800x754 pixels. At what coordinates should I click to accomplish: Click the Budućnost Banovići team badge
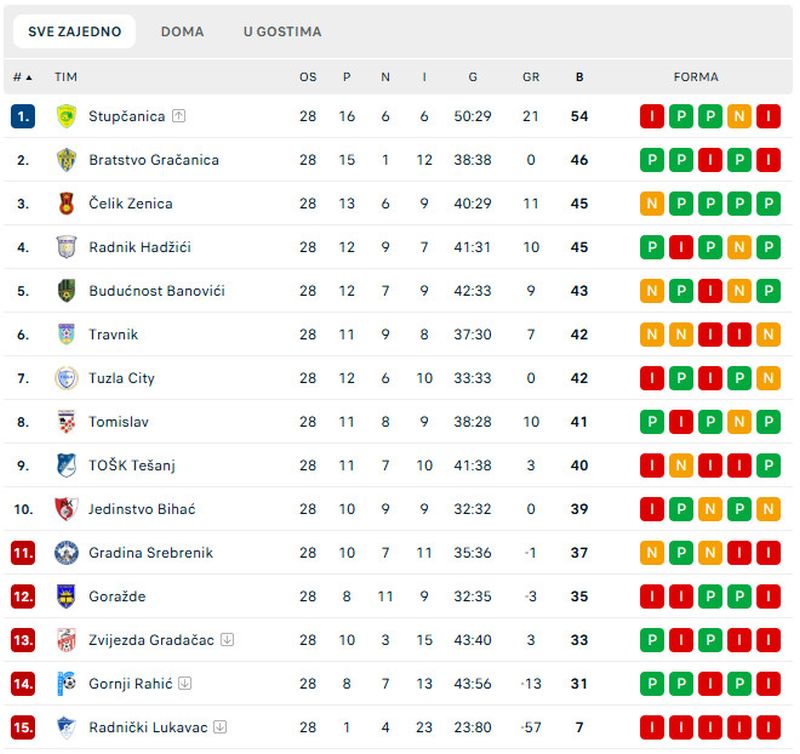pos(66,291)
